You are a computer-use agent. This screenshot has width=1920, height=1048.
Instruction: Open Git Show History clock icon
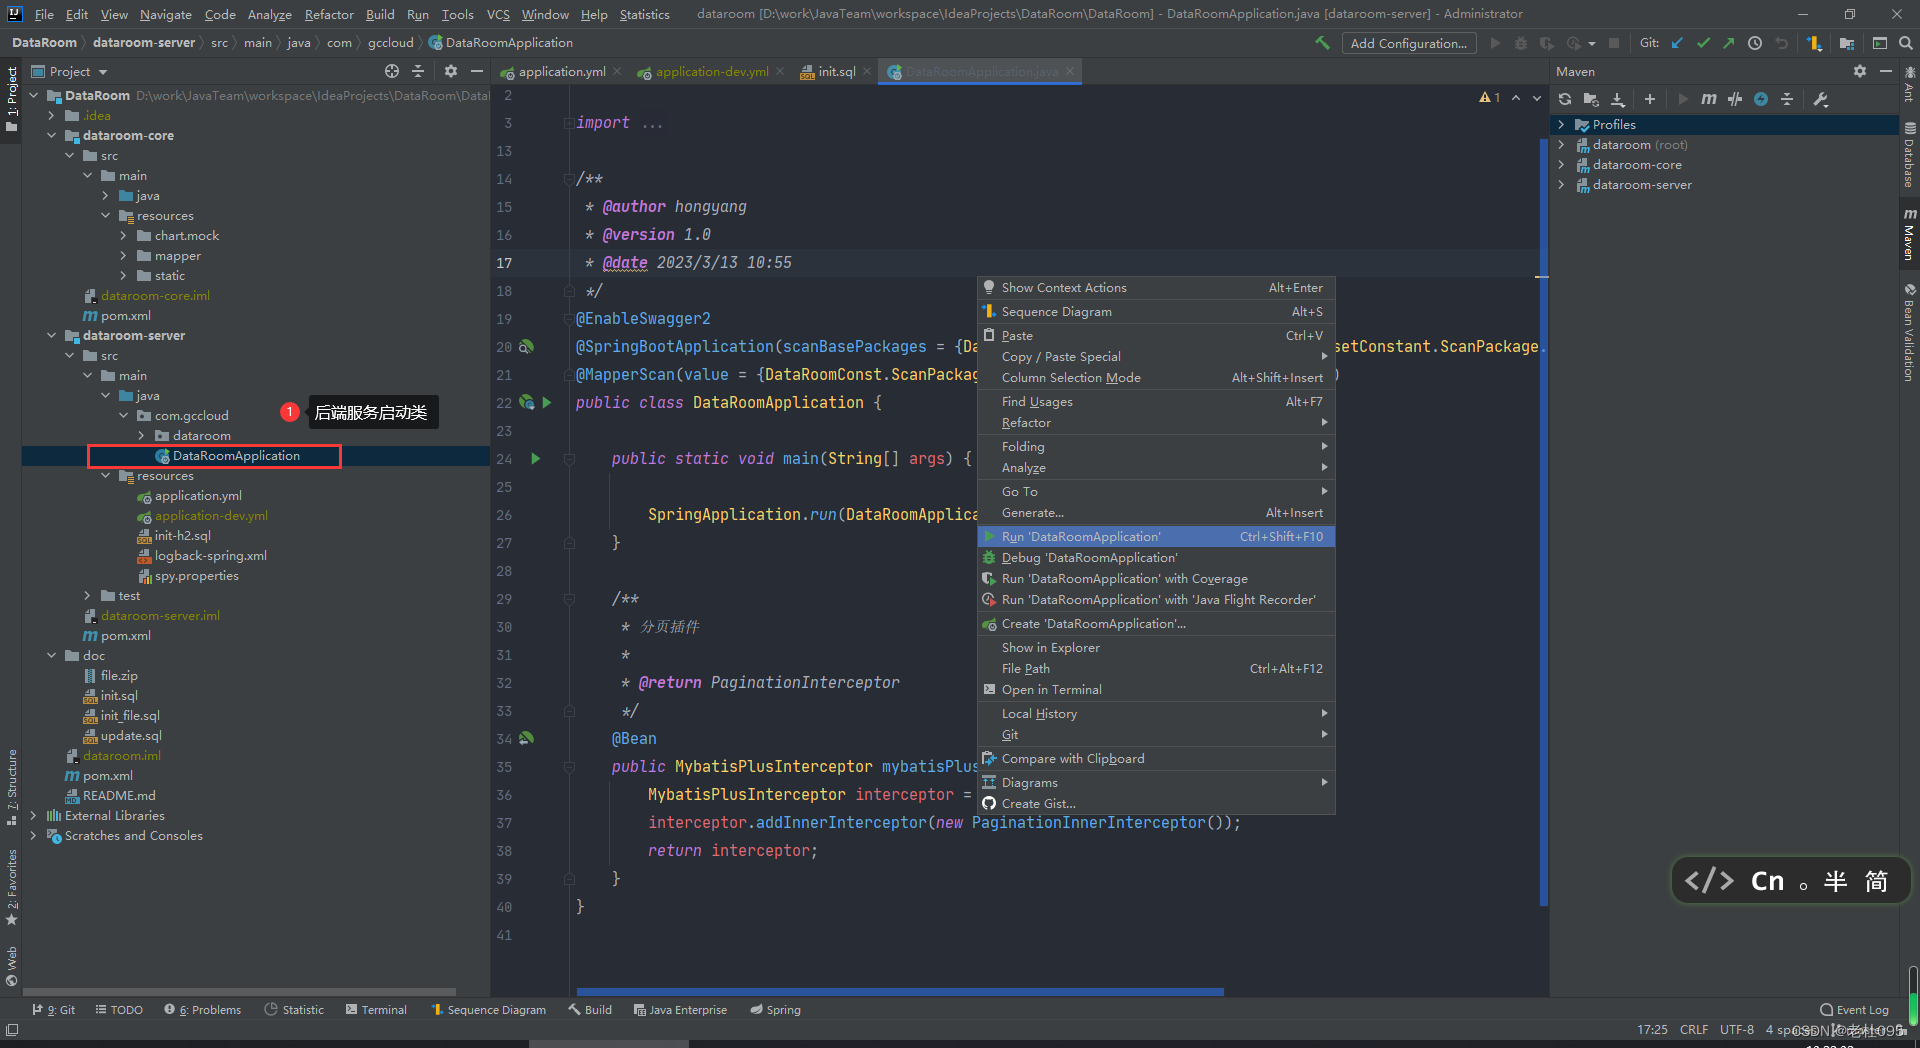pos(1755,43)
